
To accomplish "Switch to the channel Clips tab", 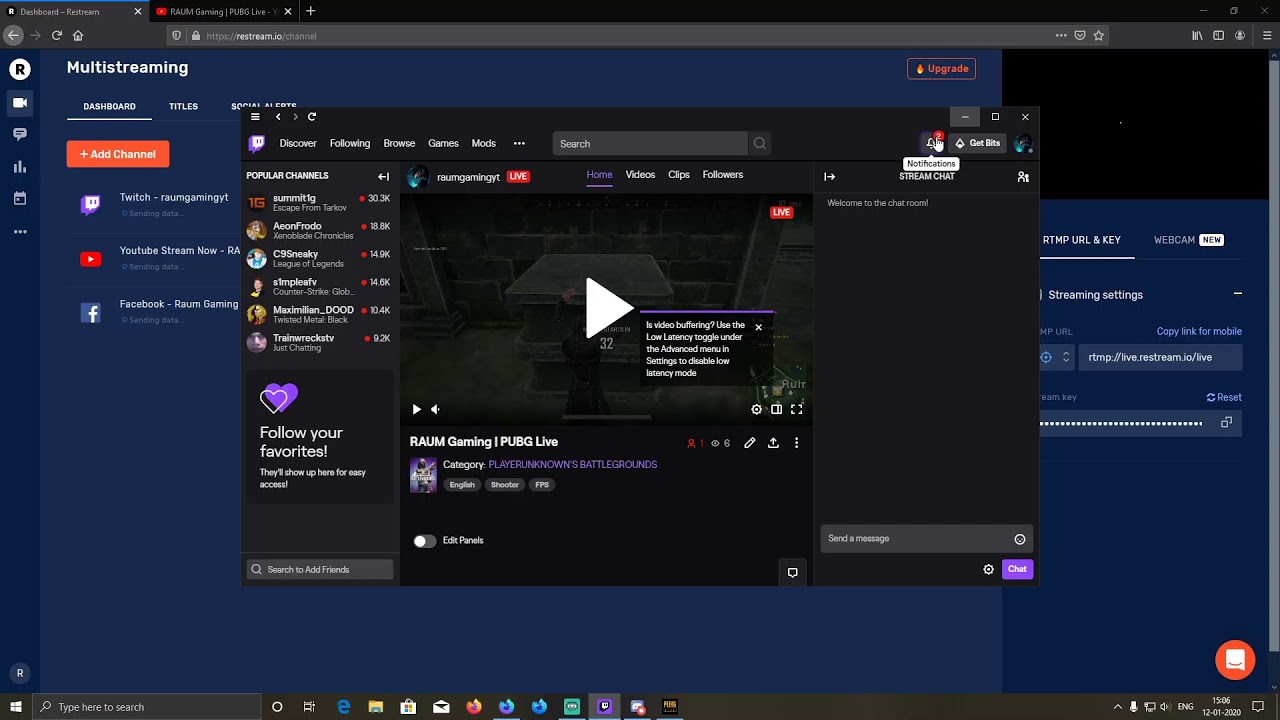I will (679, 174).
